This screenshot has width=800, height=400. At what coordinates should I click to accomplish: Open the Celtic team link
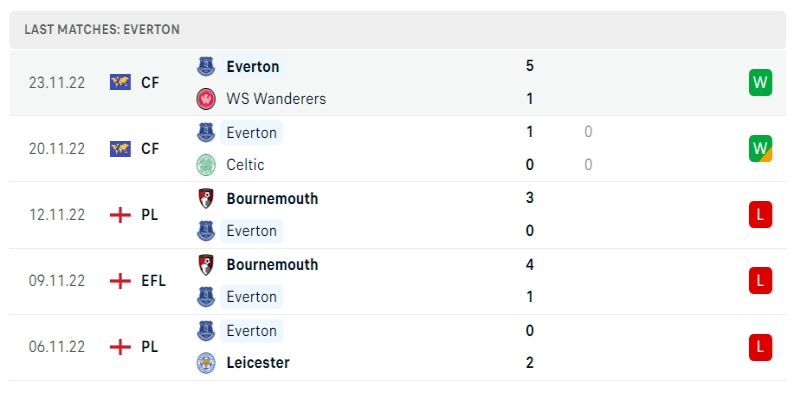pos(245,165)
